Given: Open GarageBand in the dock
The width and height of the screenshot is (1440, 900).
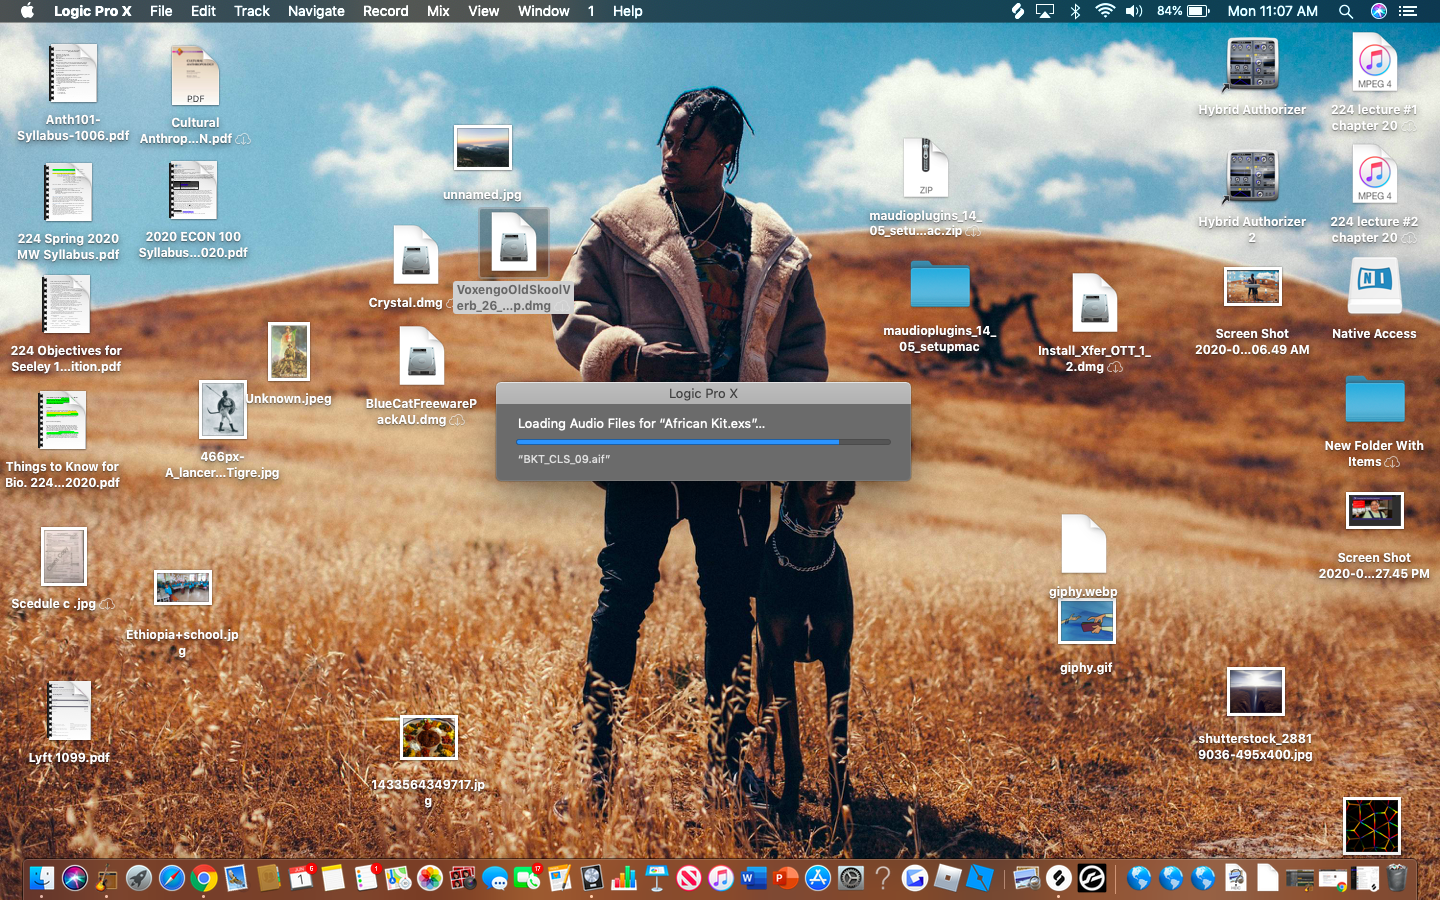Looking at the screenshot, I should click(x=107, y=878).
